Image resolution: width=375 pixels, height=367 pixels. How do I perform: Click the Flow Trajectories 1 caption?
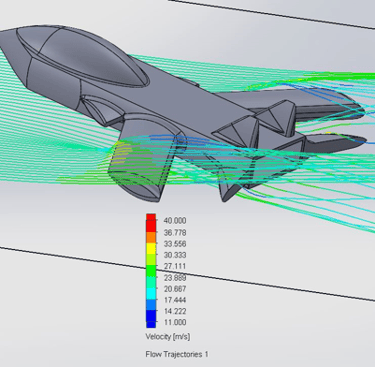click(x=177, y=354)
